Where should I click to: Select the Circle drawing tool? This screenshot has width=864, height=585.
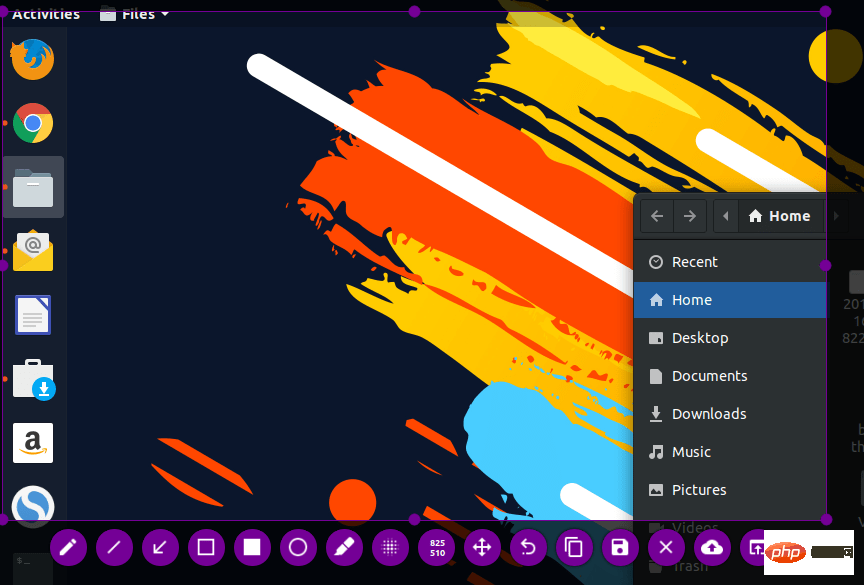[298, 548]
